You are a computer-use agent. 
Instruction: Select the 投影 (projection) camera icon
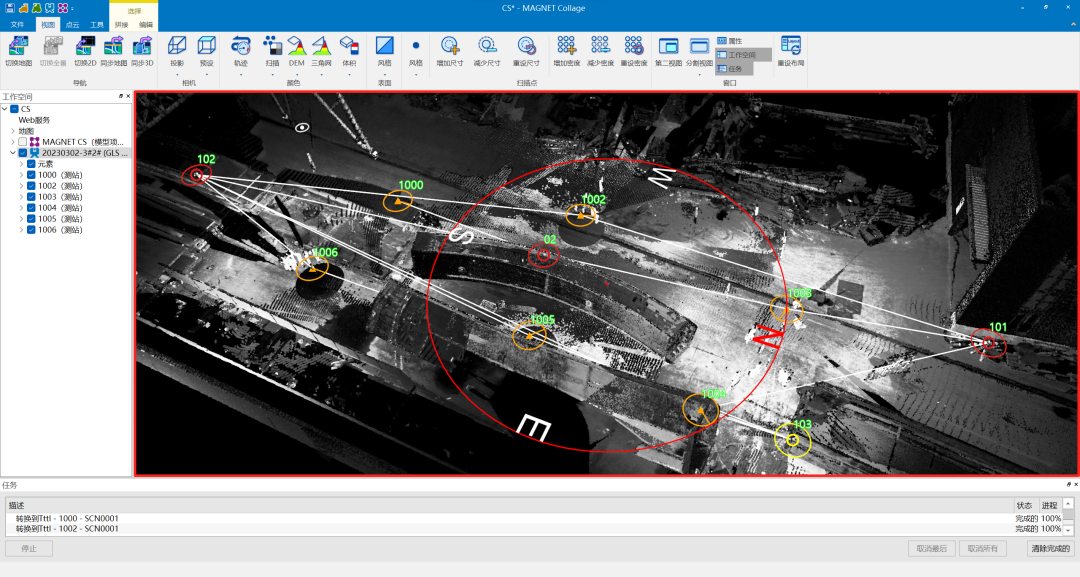click(177, 46)
